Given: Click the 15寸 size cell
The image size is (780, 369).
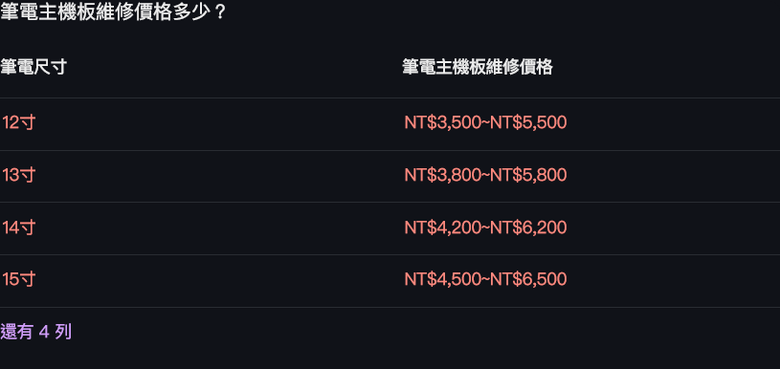Looking at the screenshot, I should [x=18, y=279].
